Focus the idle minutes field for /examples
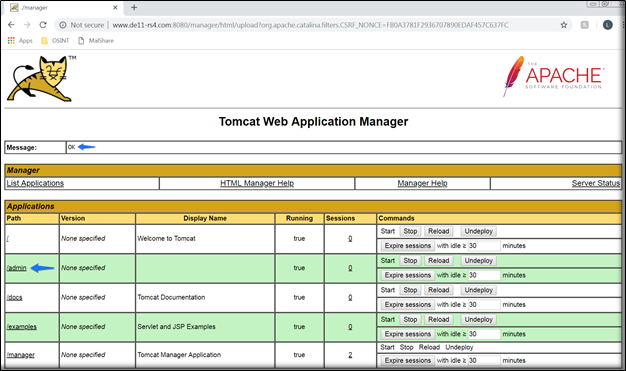 pyautogui.click(x=484, y=334)
